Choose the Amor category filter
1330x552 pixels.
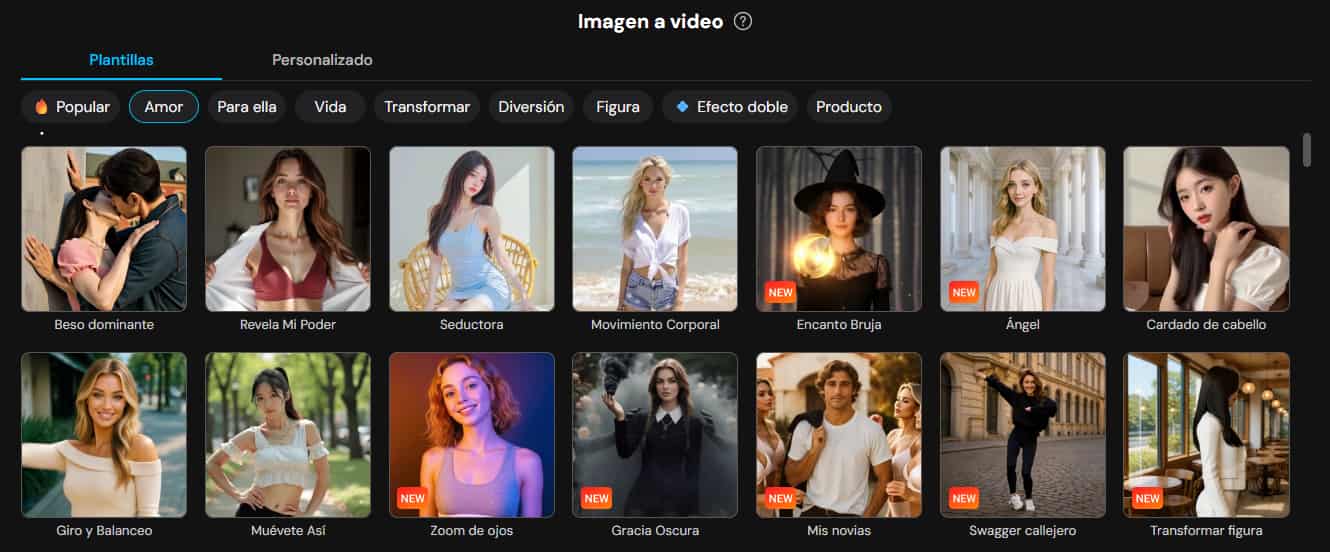pyautogui.click(x=164, y=107)
